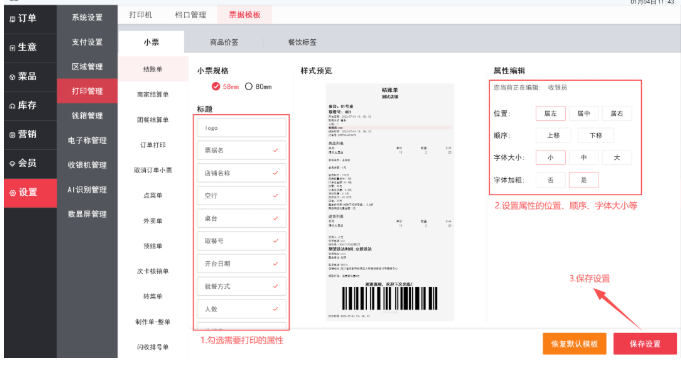The image size is (681, 368).
Task: Open 钱箱管理 submenu
Action: [87, 116]
